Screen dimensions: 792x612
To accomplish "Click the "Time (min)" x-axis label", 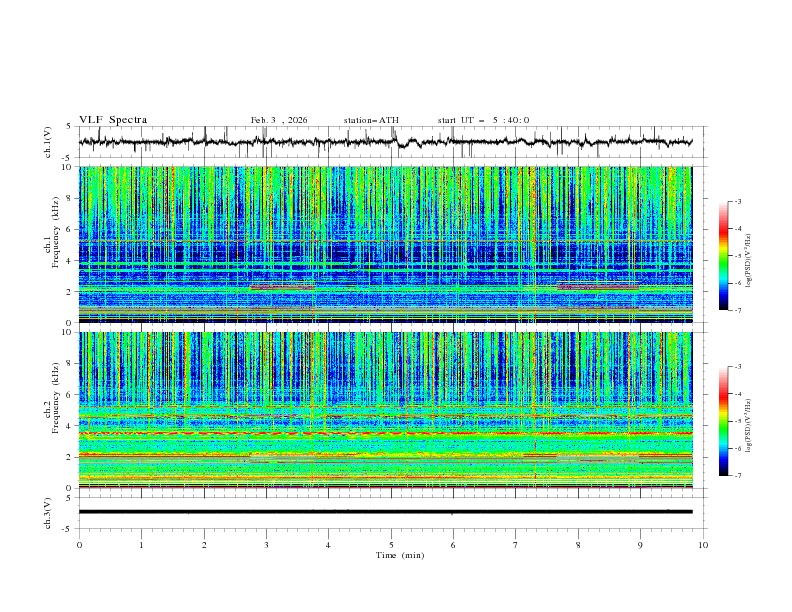I will tap(400, 555).
